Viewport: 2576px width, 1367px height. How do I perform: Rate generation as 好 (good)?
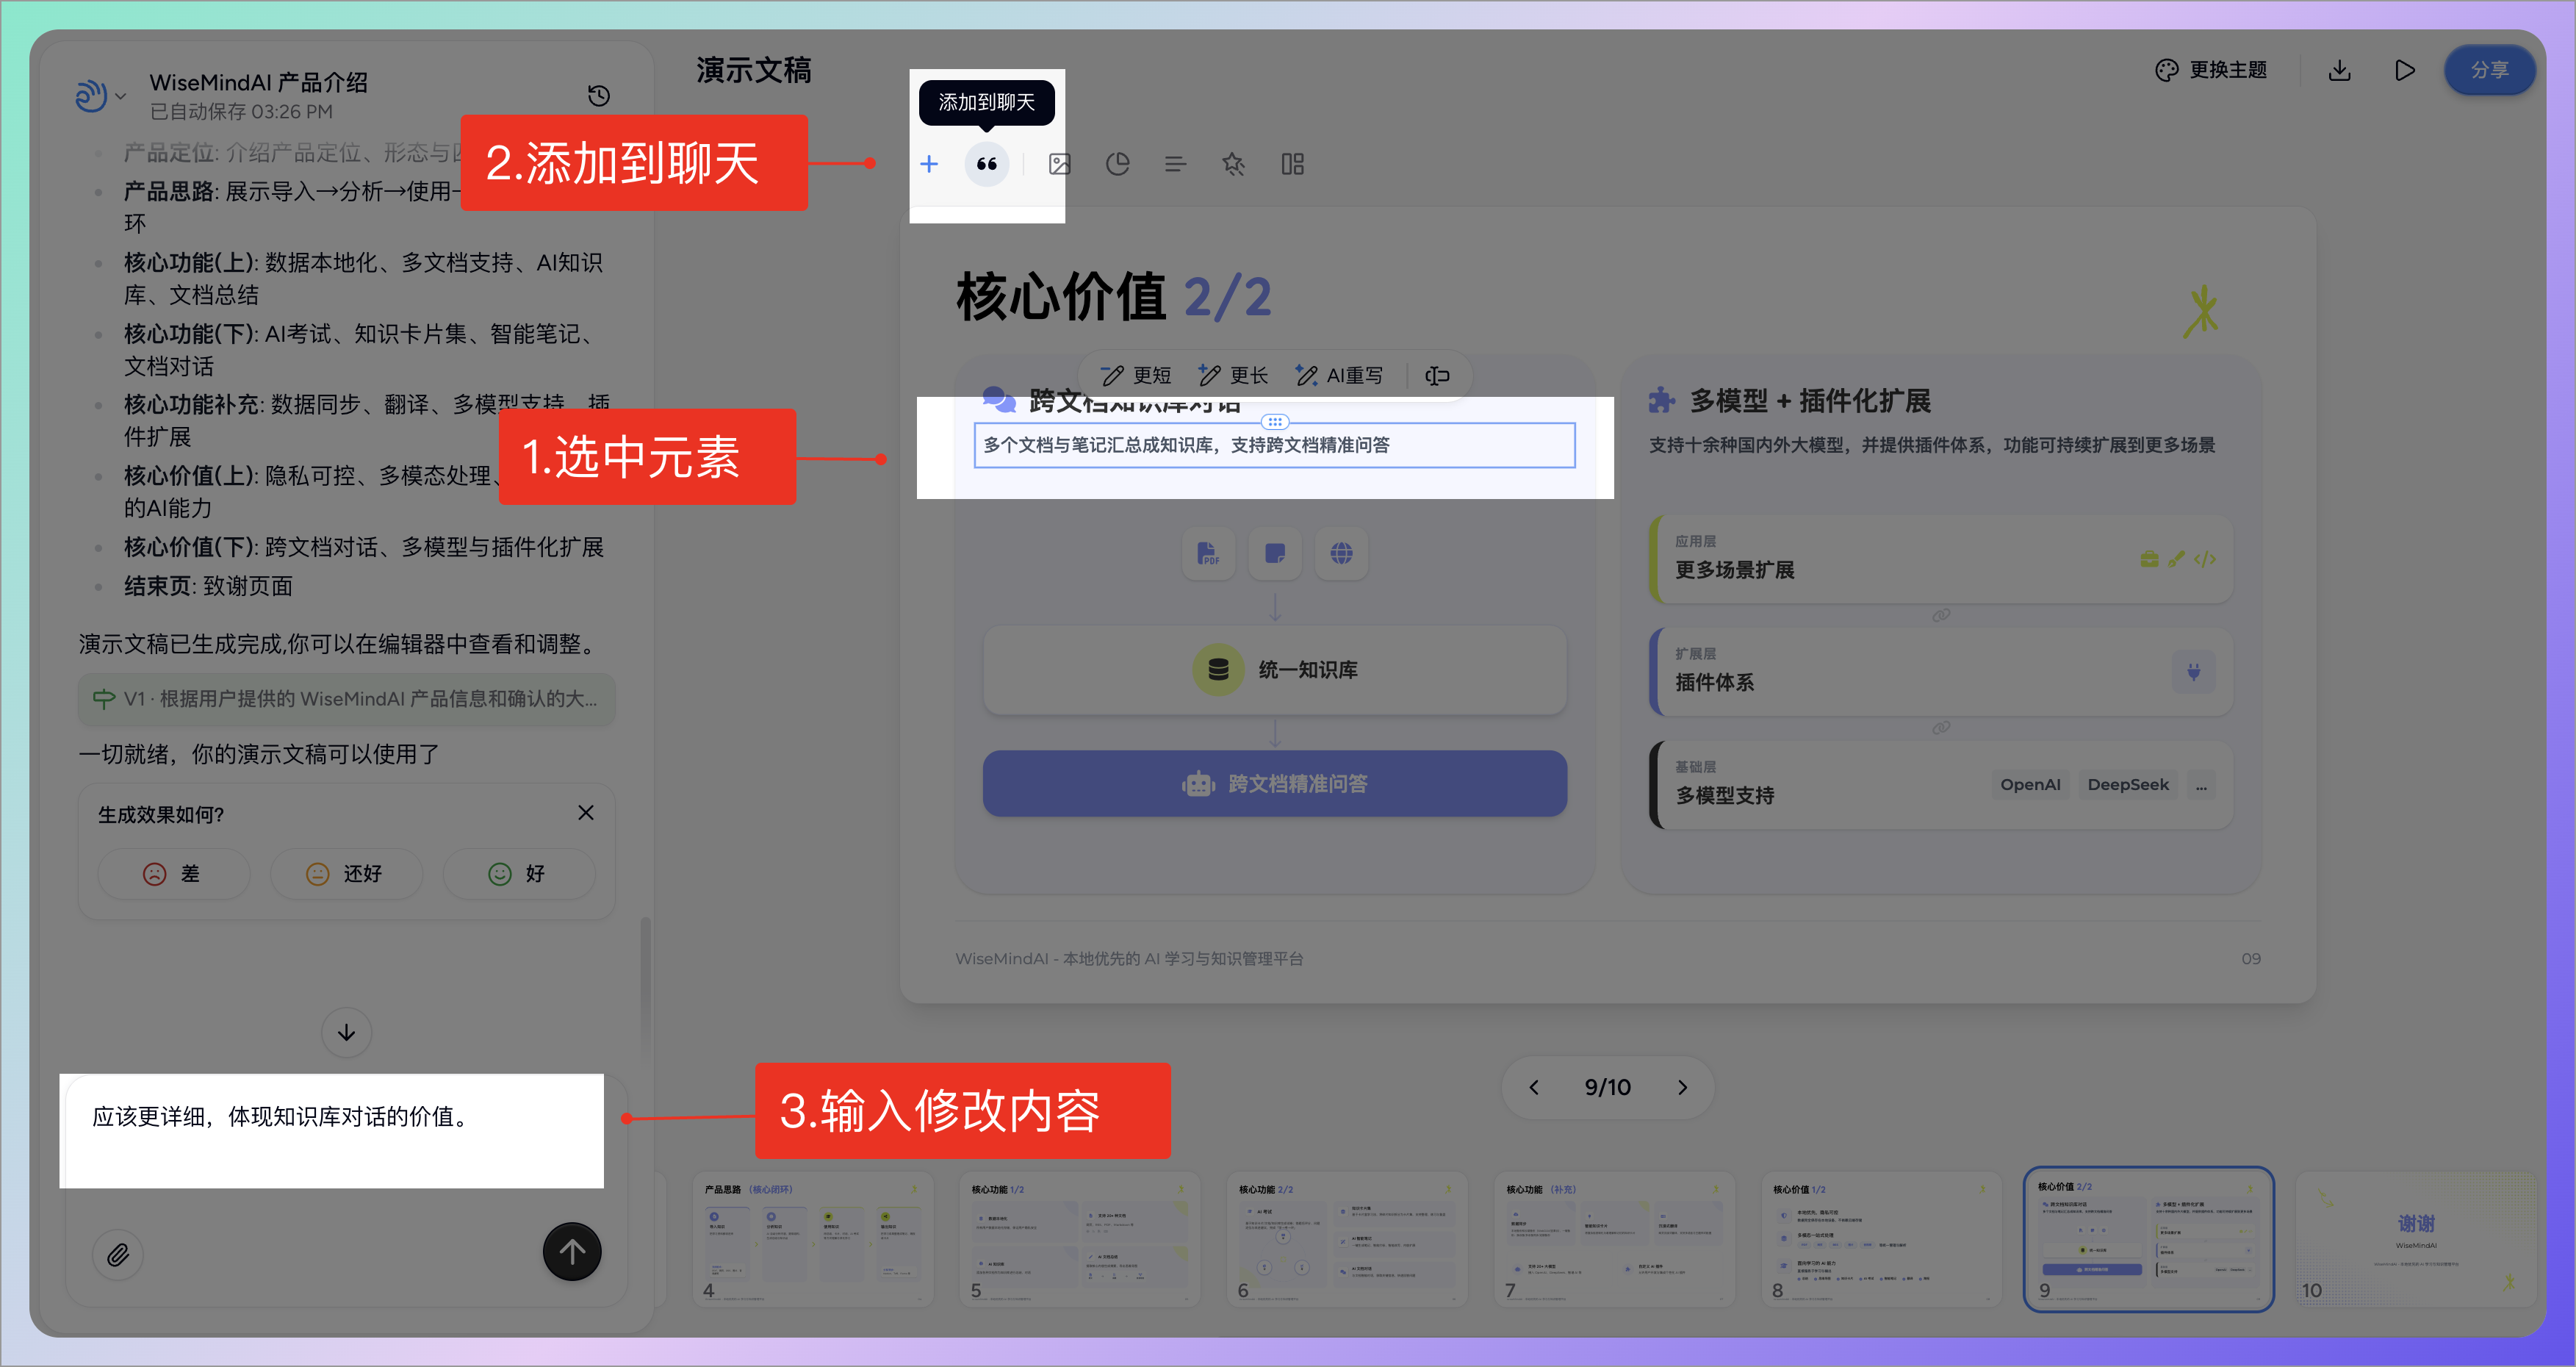(517, 874)
